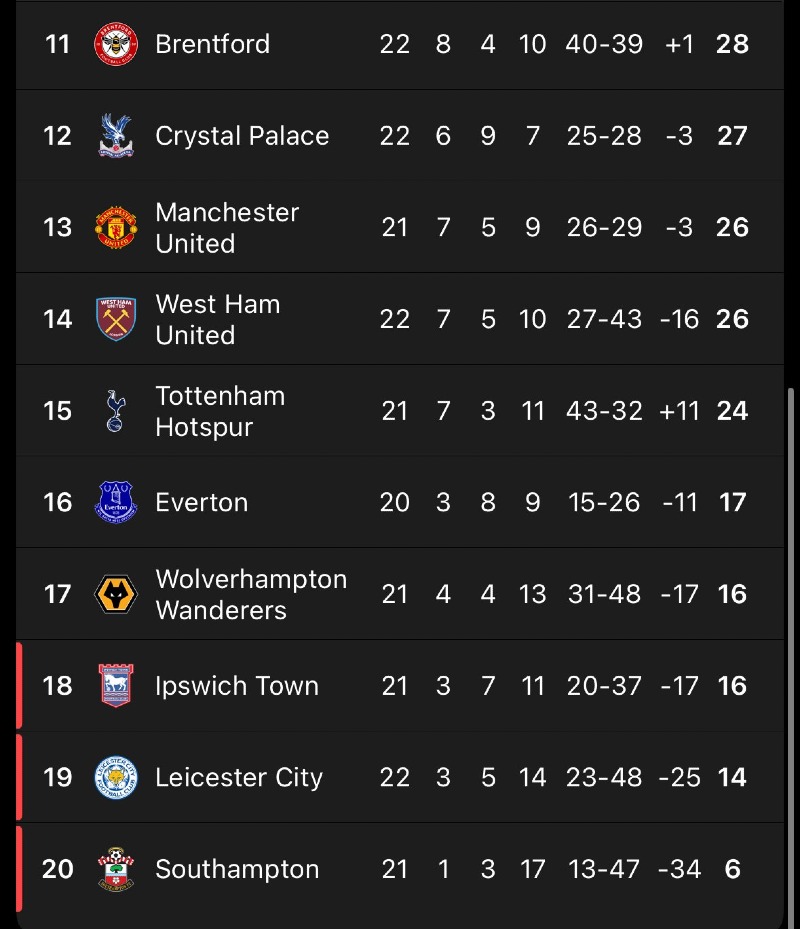The height and width of the screenshot is (929, 800).
Task: Tap the Everton club badge
Action: pos(116,502)
